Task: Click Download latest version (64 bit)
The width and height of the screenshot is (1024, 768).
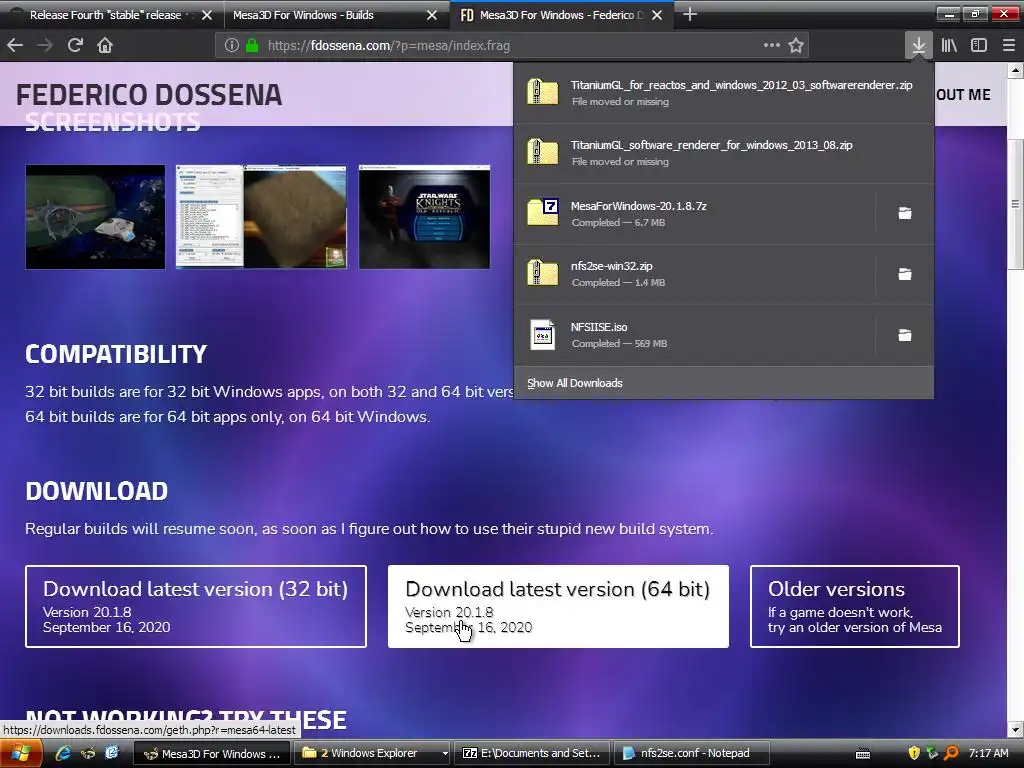Action: tap(558, 607)
